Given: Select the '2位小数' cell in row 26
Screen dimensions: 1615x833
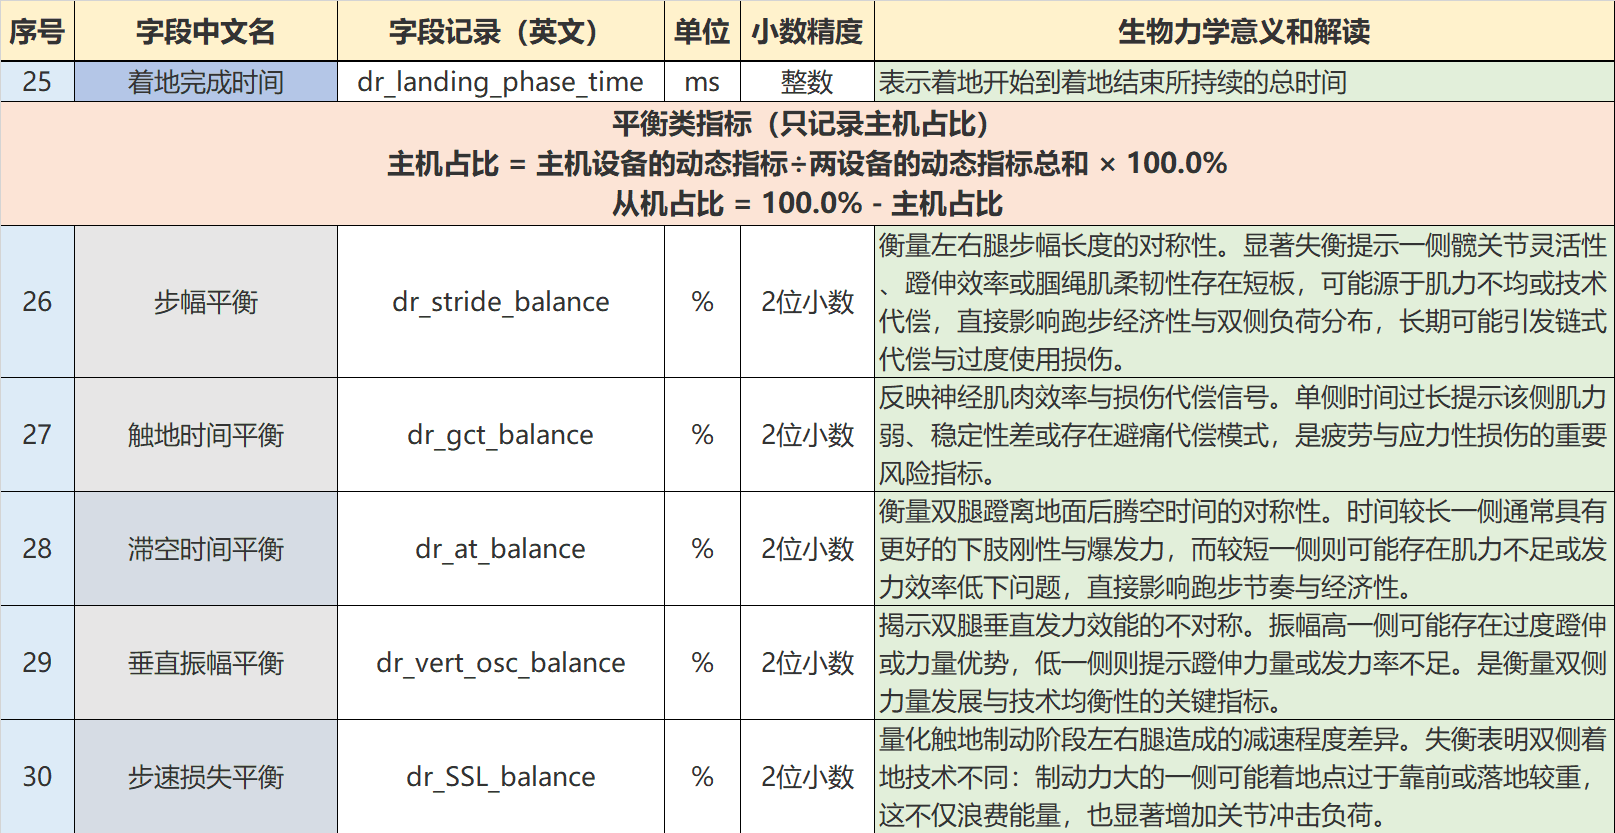Looking at the screenshot, I should click(807, 302).
